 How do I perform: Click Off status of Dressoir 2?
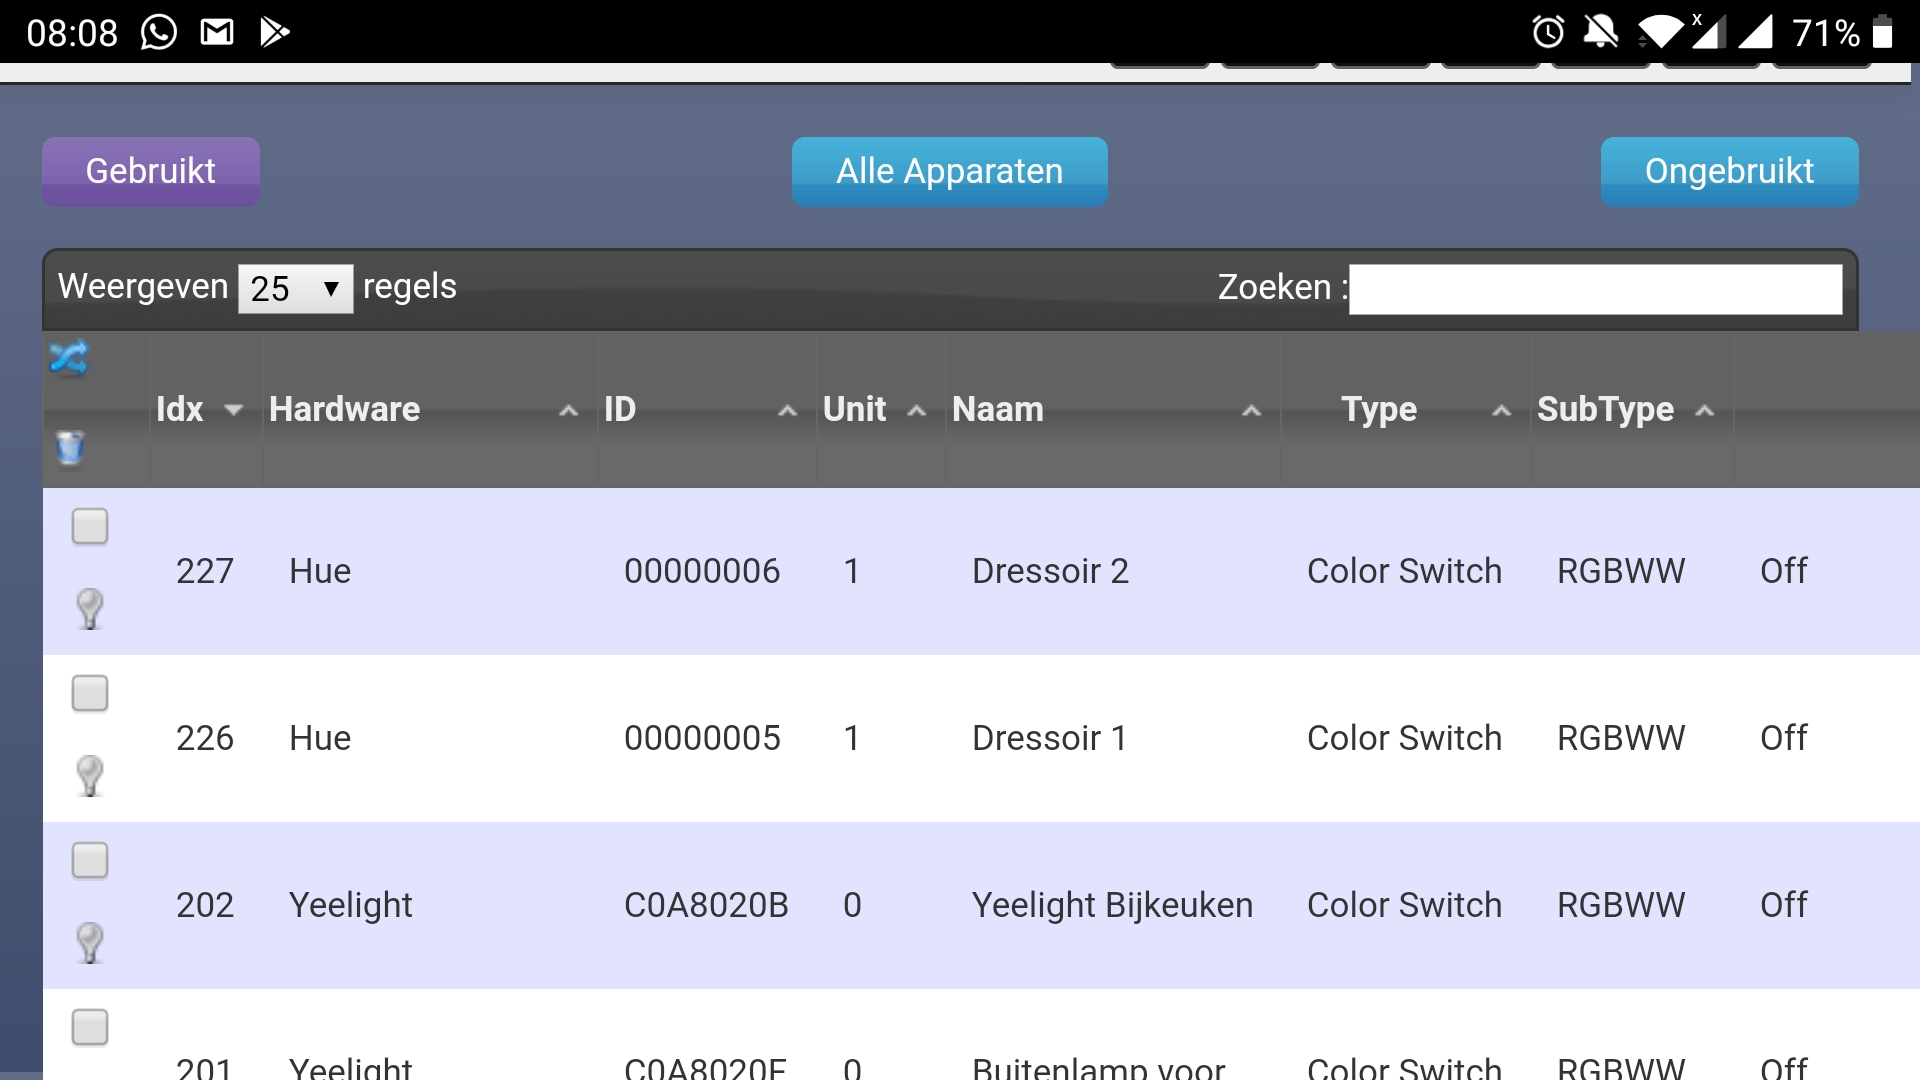click(x=1784, y=571)
